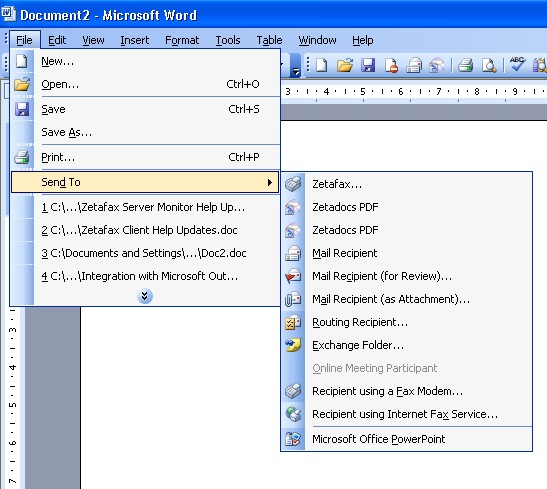Open the Insert menu
547x489 pixels.
click(135, 40)
